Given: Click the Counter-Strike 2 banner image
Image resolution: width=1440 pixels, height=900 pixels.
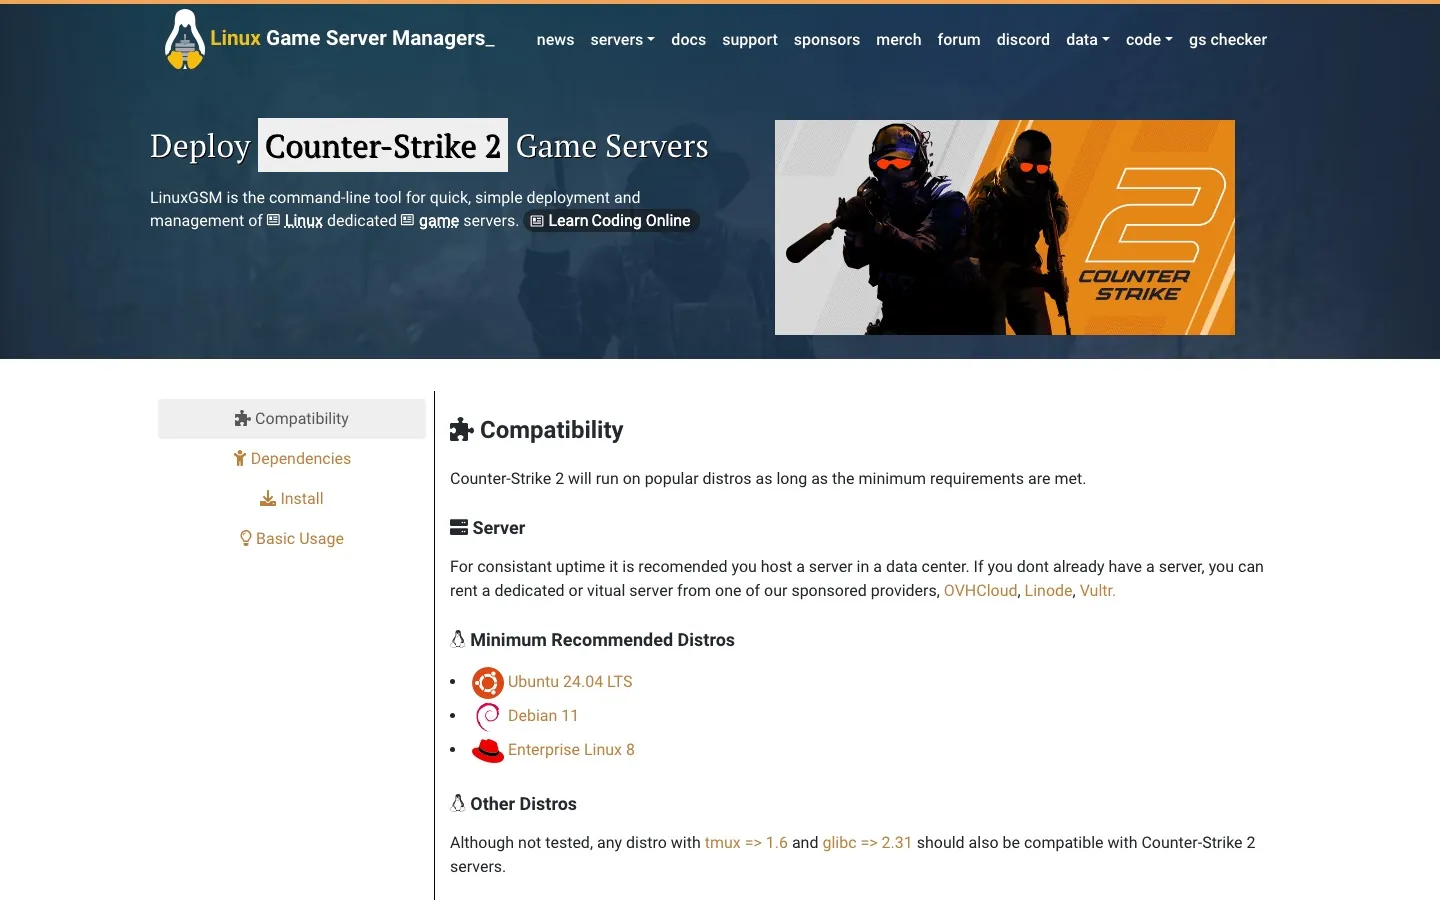Looking at the screenshot, I should coord(1005,227).
